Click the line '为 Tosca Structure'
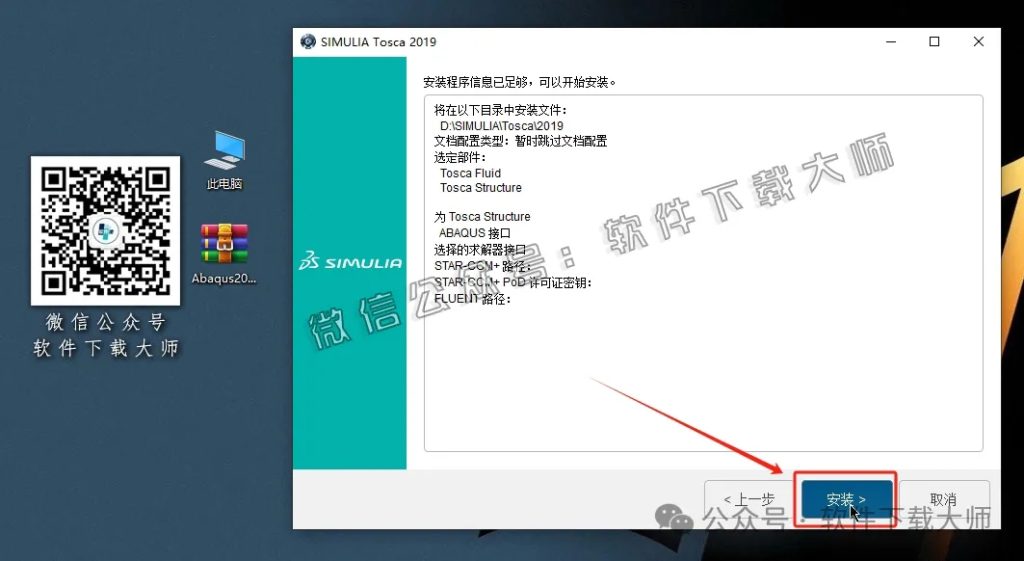The image size is (1024, 561). tap(482, 217)
